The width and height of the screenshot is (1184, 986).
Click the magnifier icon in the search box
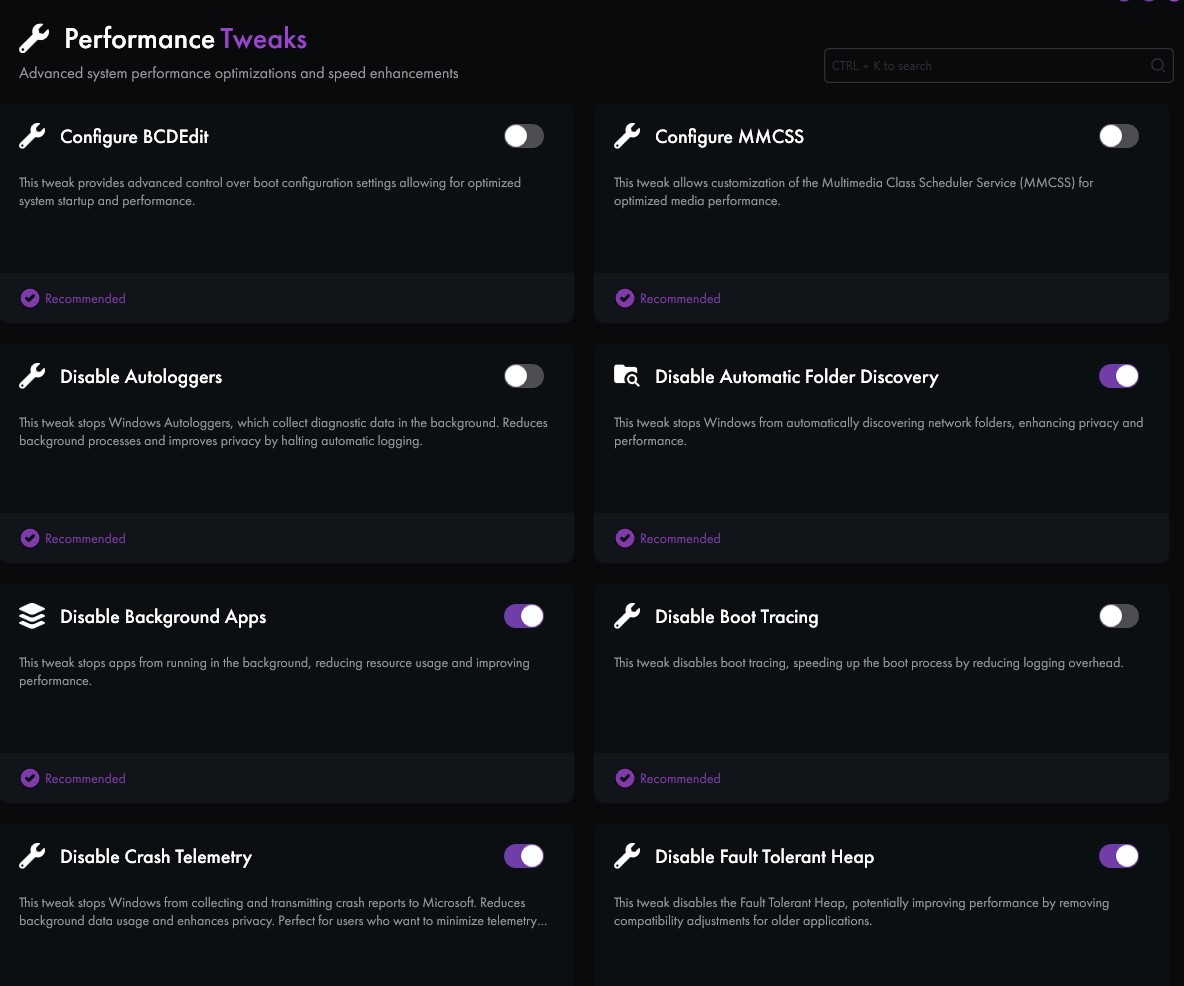tap(1158, 65)
